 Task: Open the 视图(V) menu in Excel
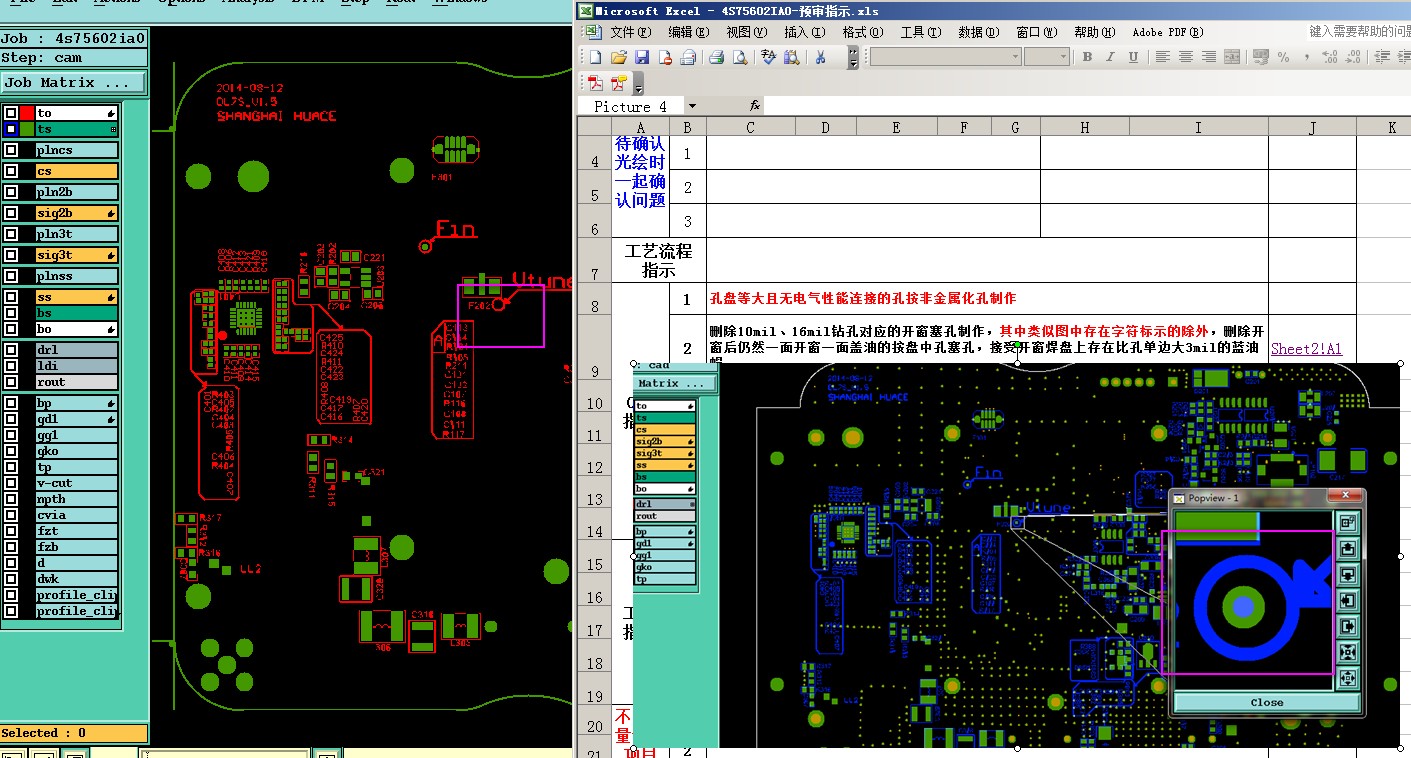[747, 32]
